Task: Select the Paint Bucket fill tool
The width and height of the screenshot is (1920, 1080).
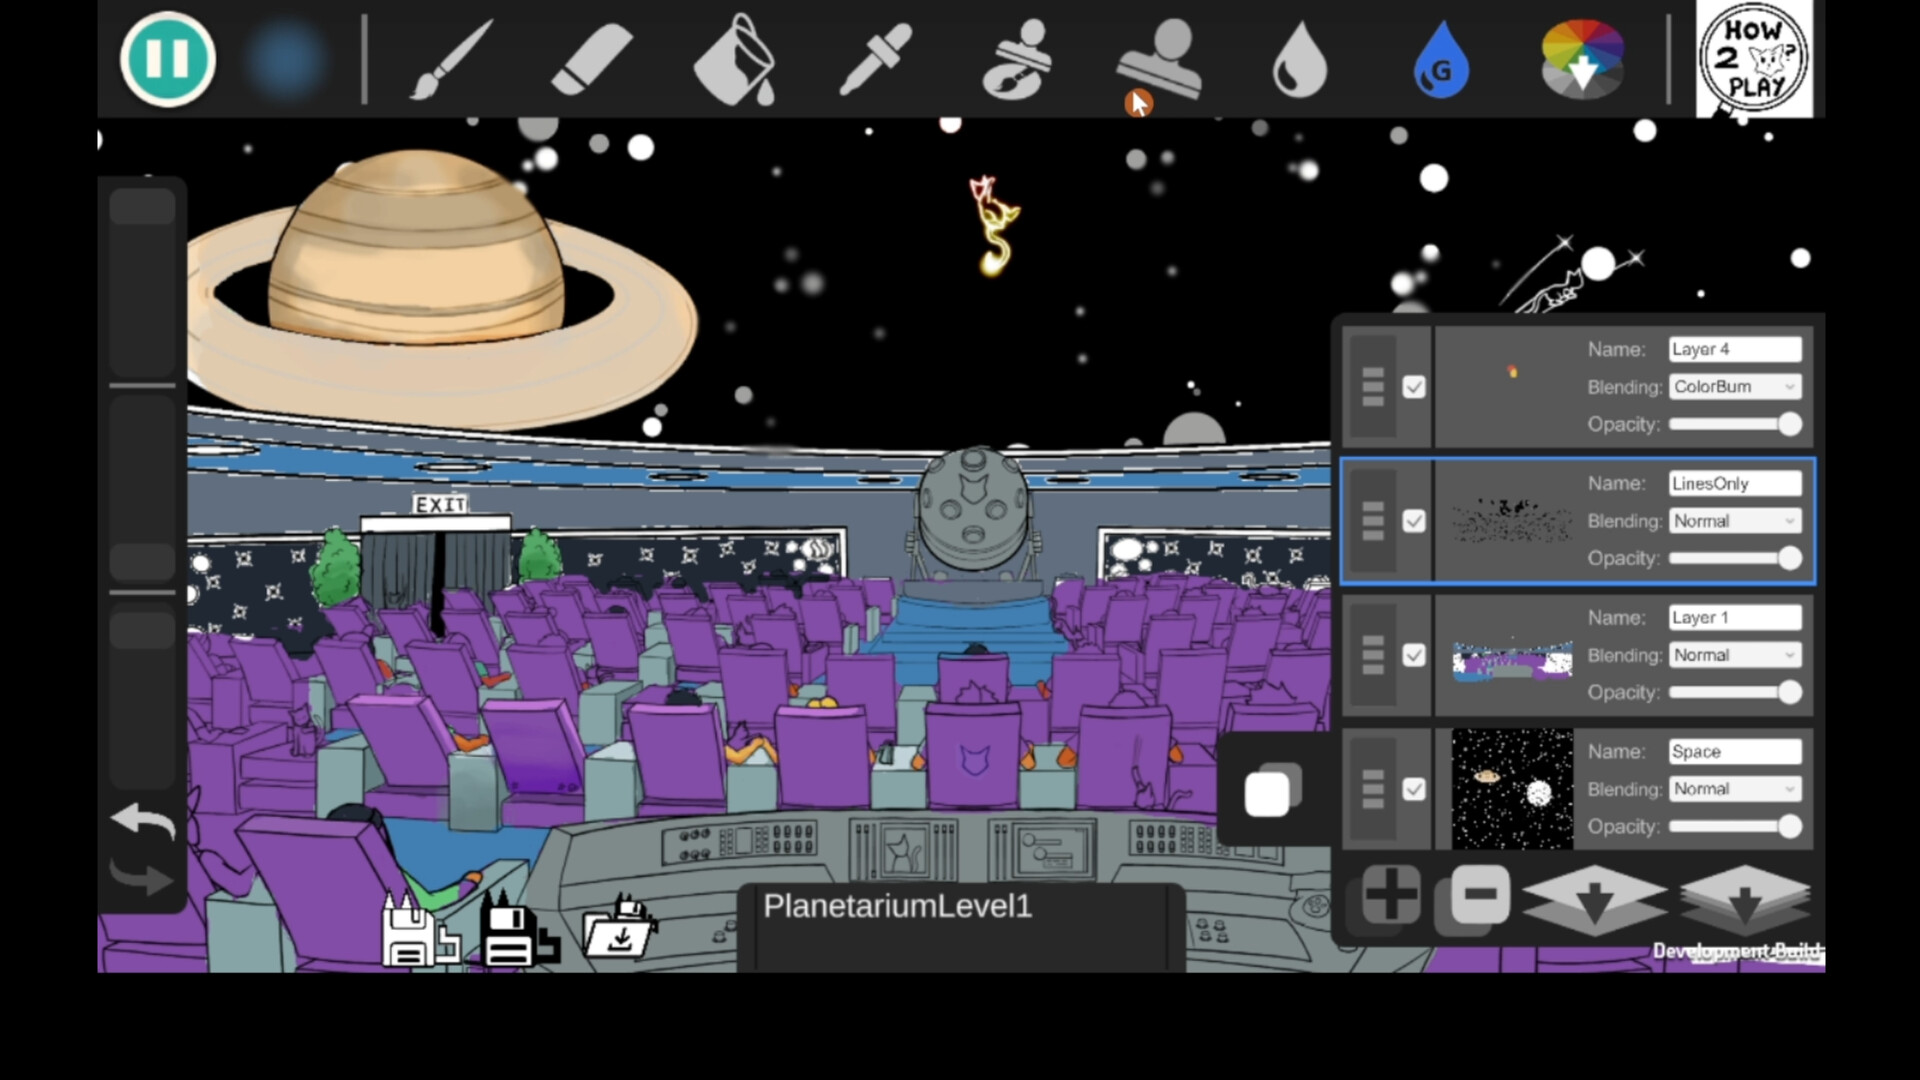Action: 735,60
